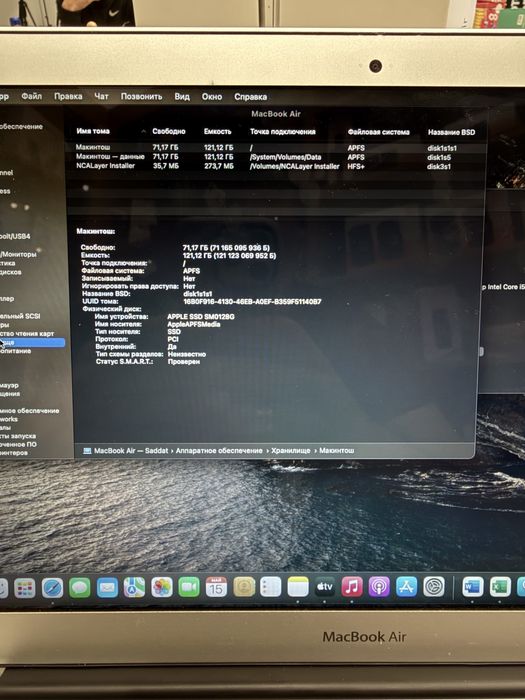Open Messages app in the dock

pos(80,588)
